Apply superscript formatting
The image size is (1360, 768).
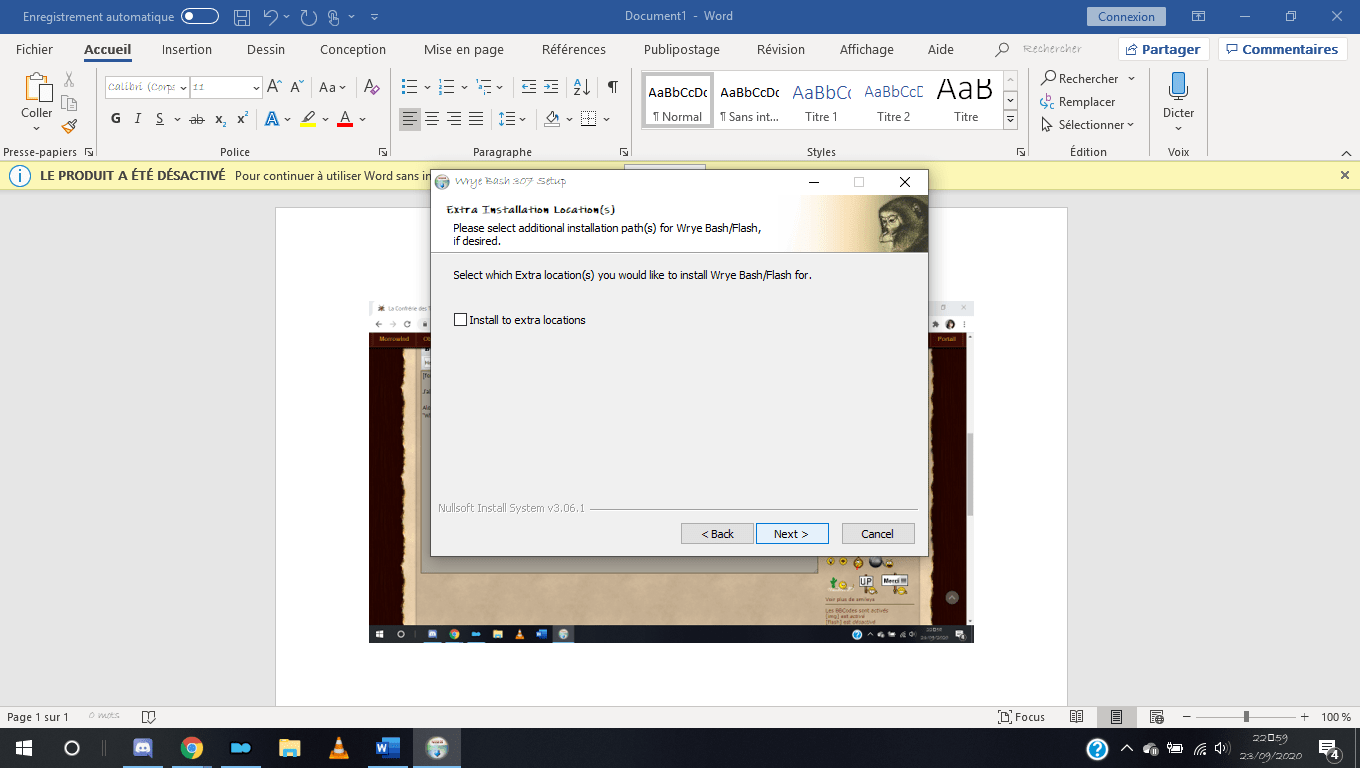coord(242,119)
